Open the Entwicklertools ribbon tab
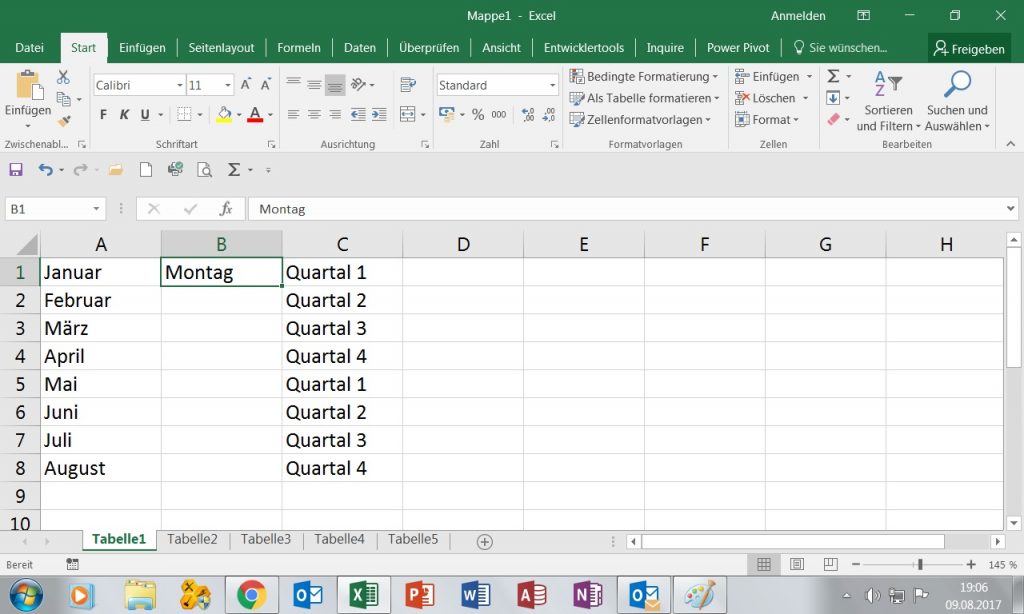1024x614 pixels. [x=584, y=48]
